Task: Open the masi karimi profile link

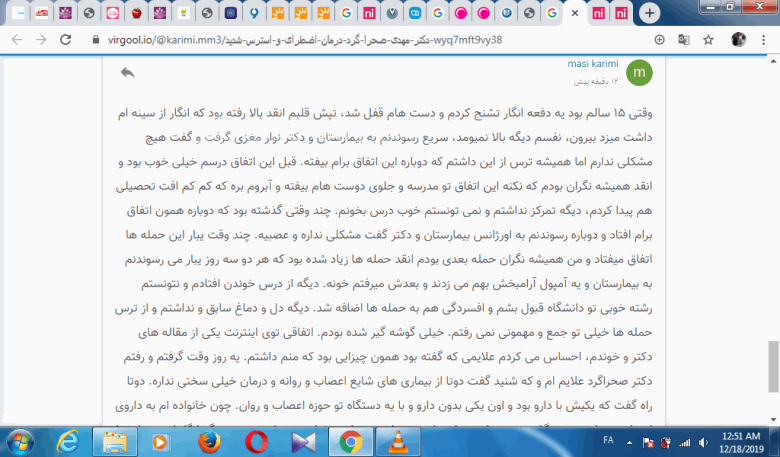Action: click(x=594, y=62)
